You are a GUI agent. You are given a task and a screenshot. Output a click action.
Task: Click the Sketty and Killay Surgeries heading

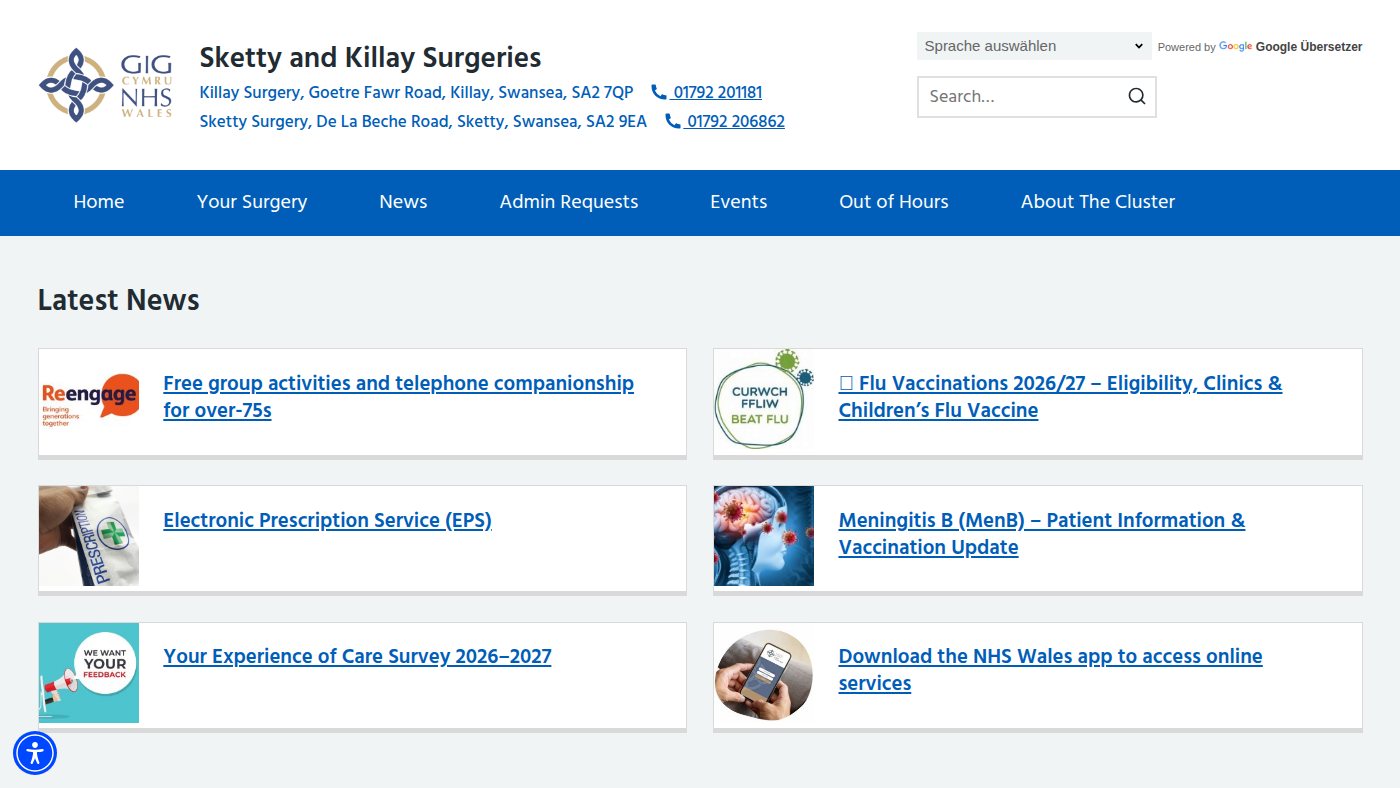click(370, 58)
